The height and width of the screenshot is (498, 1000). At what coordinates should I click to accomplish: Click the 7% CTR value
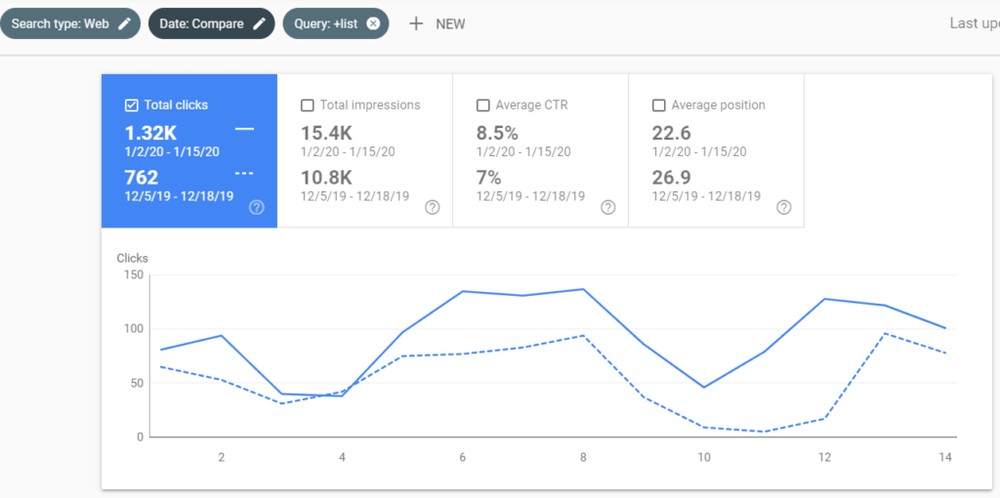coord(489,177)
